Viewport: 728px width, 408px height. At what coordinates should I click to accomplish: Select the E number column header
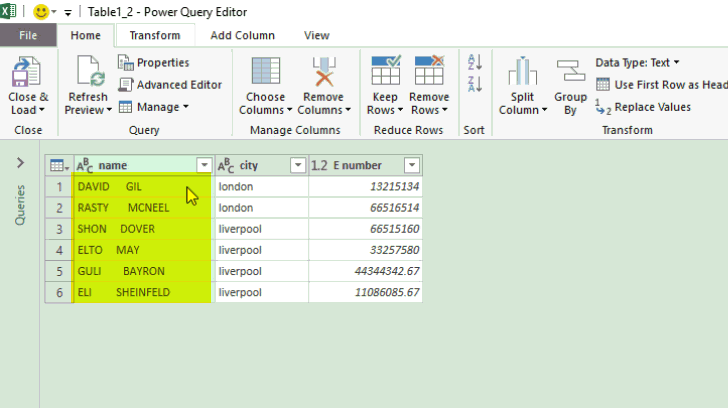click(x=365, y=165)
